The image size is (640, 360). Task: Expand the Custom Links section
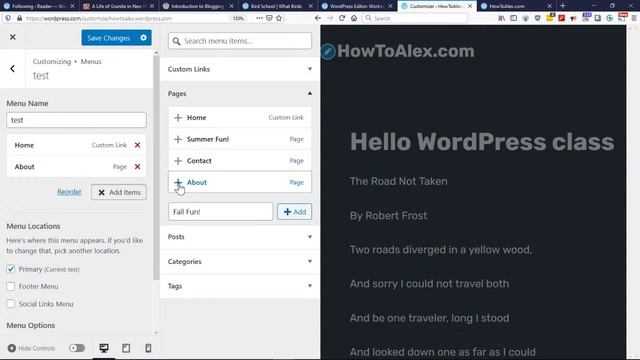click(x=240, y=69)
